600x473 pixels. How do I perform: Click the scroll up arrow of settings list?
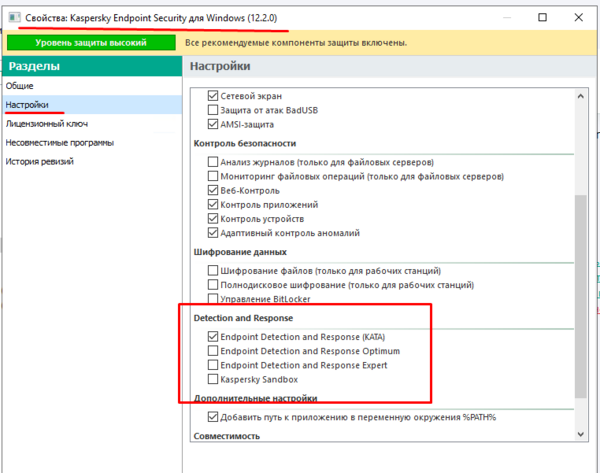(580, 96)
